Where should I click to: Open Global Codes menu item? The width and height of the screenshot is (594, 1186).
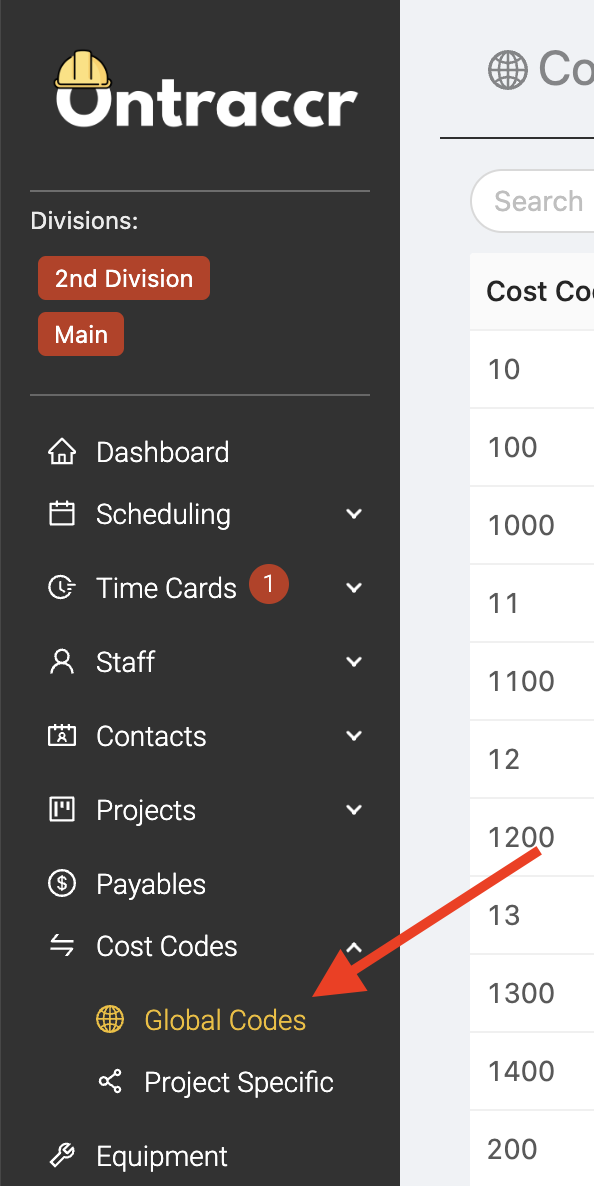tap(225, 1020)
